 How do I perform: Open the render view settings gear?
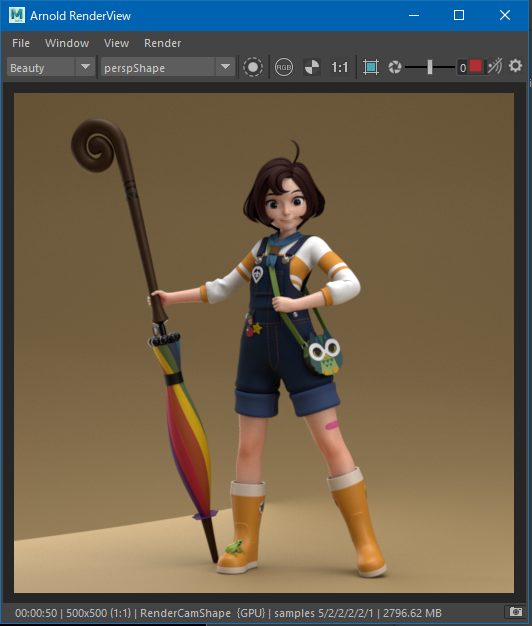[x=515, y=66]
